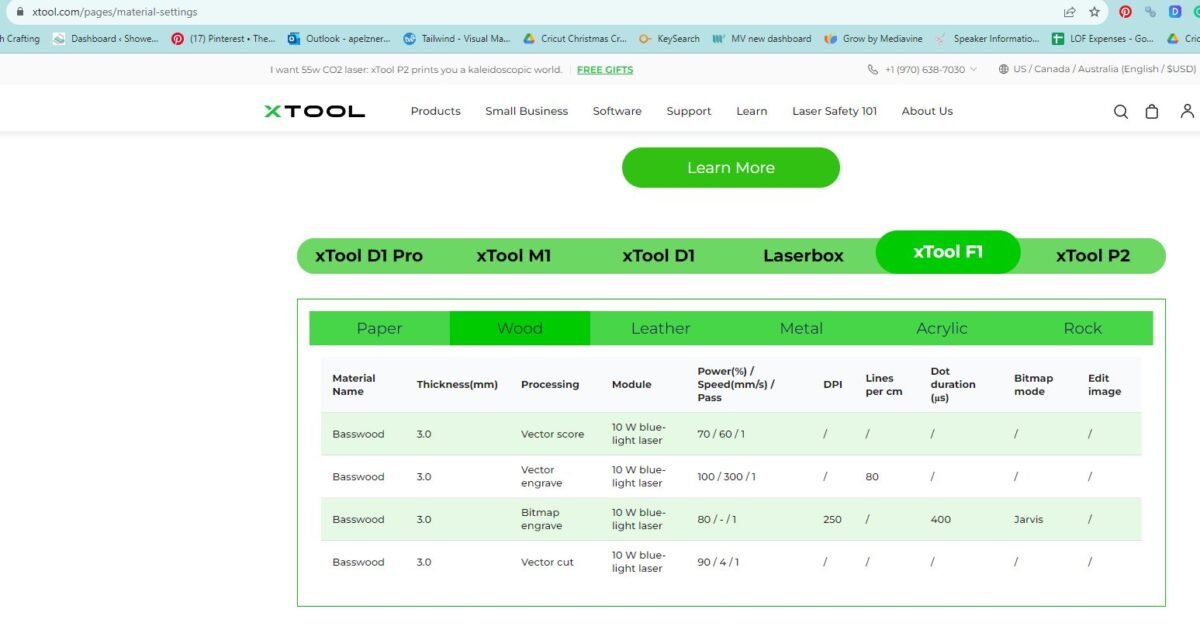
Task: Click the Vector score processing cell
Action: (552, 434)
